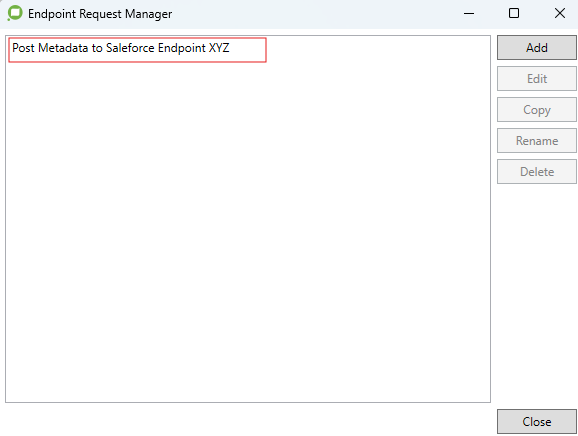Image resolution: width=578 pixels, height=436 pixels.
Task: Minimize the Endpoint Request Manager window
Action: pyautogui.click(x=469, y=14)
